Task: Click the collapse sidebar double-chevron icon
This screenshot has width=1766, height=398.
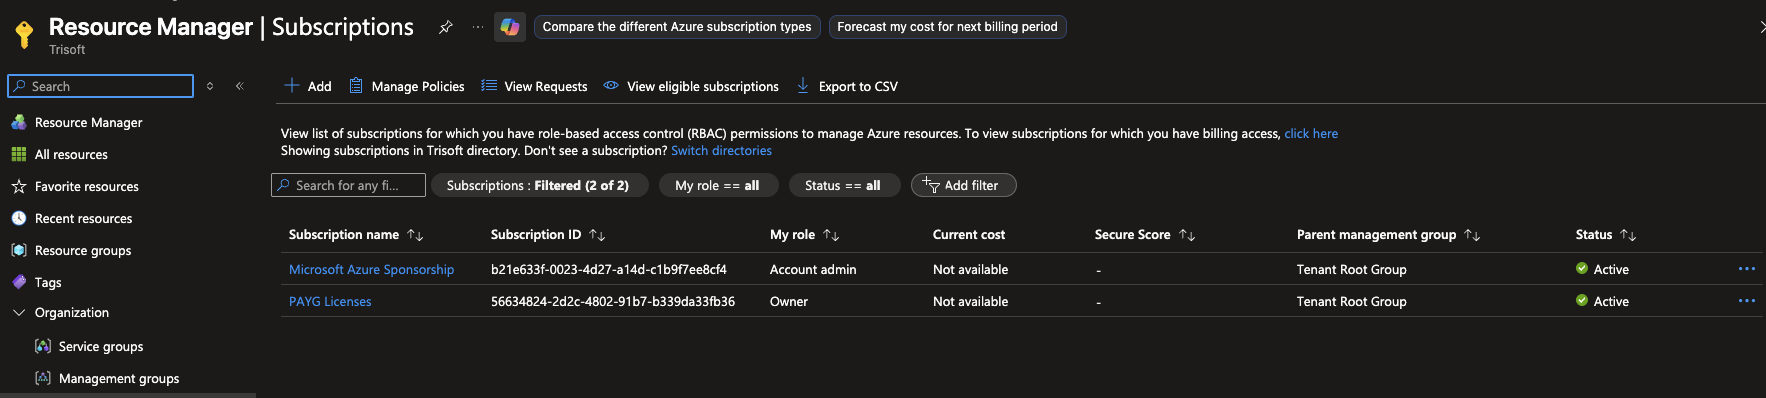Action: click(240, 86)
